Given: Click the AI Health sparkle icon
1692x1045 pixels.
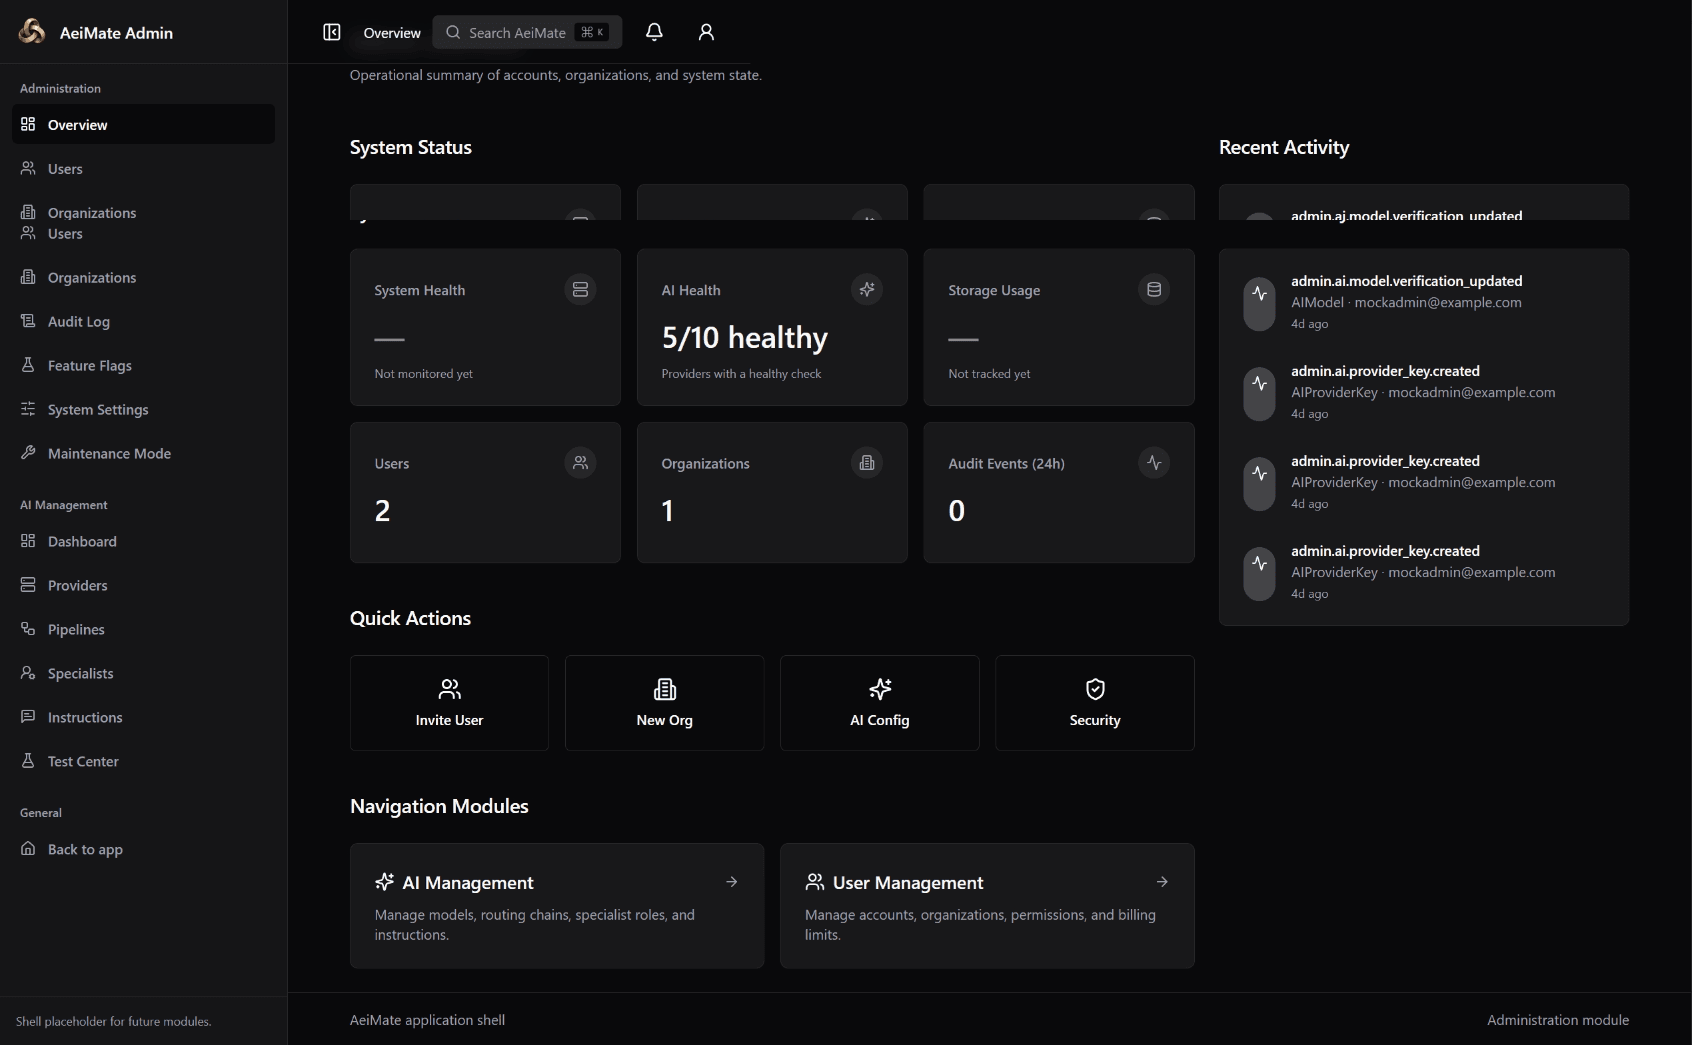Looking at the screenshot, I should pos(867,290).
